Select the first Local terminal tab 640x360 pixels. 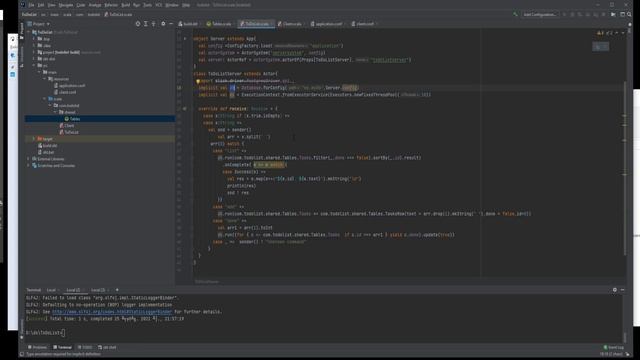[51, 290]
